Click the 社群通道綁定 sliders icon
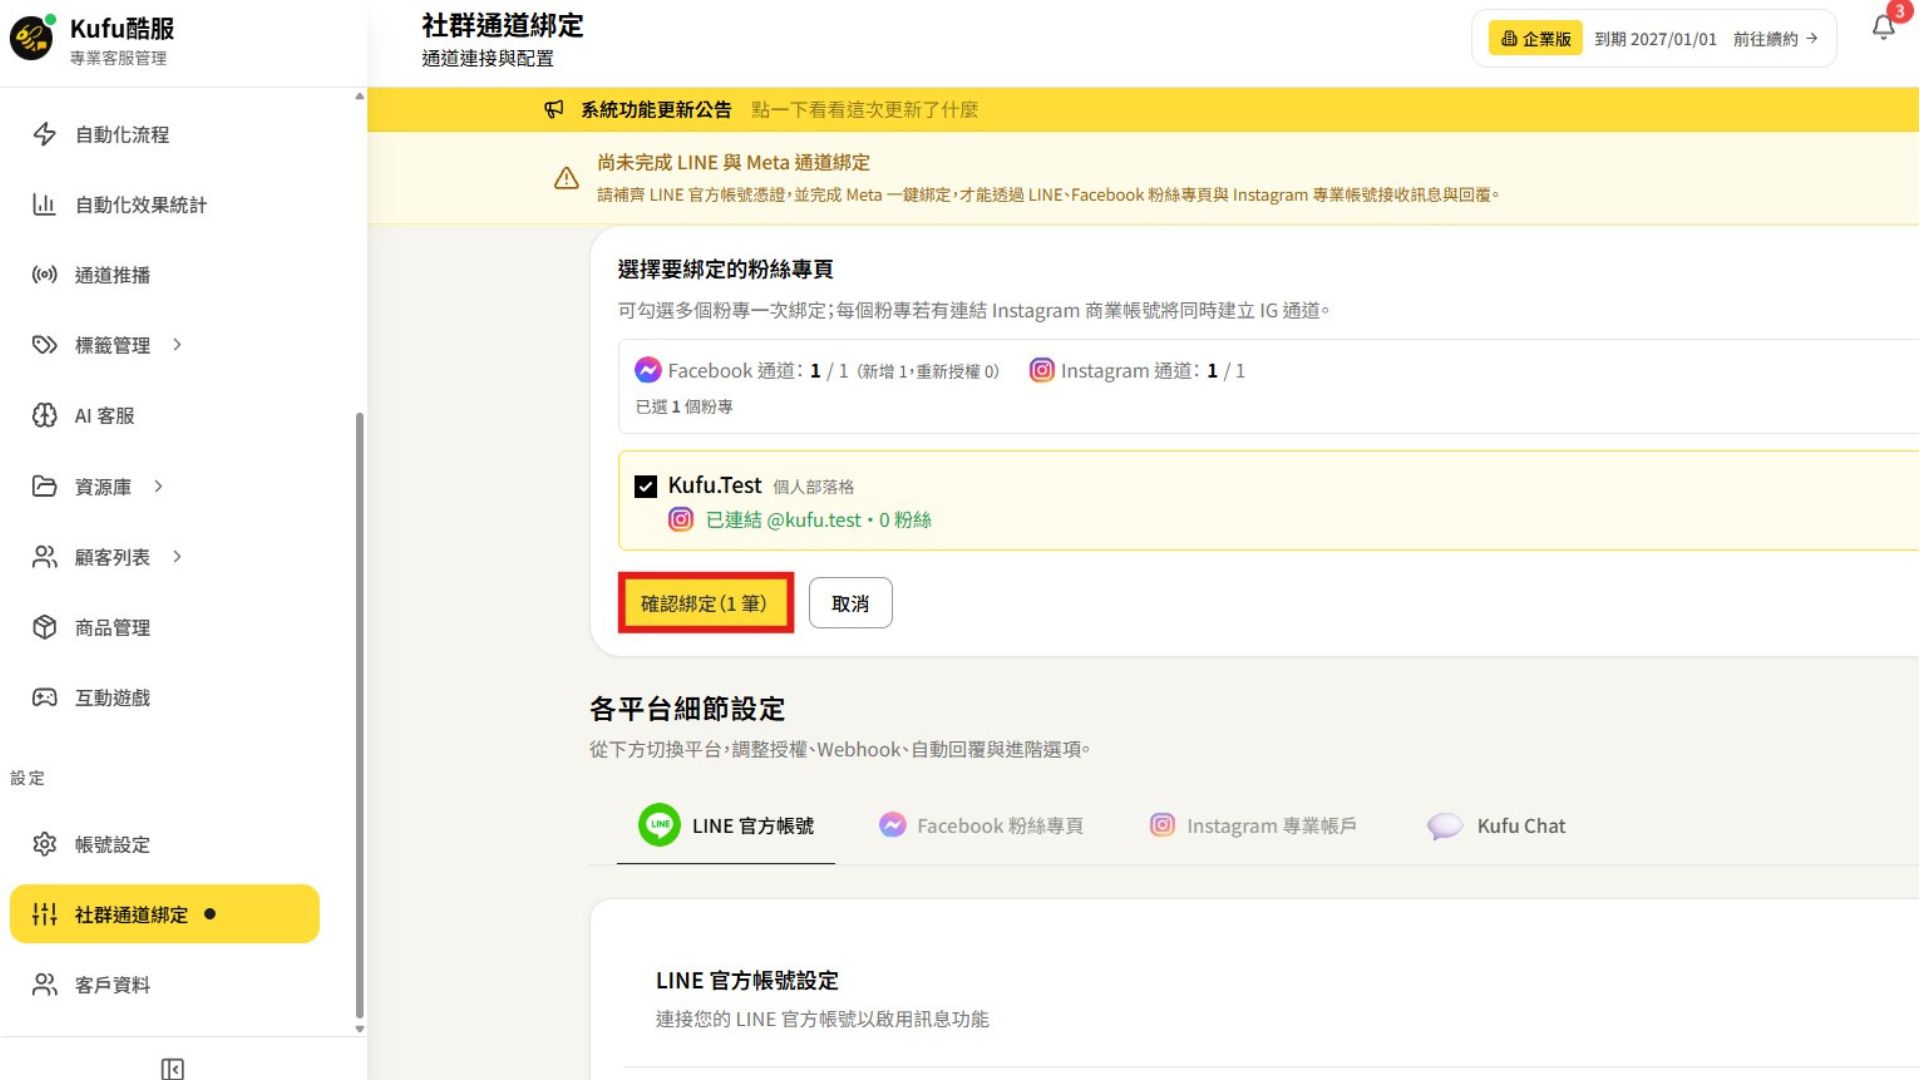Screen dimensions: 1920x1080 tap(44, 914)
